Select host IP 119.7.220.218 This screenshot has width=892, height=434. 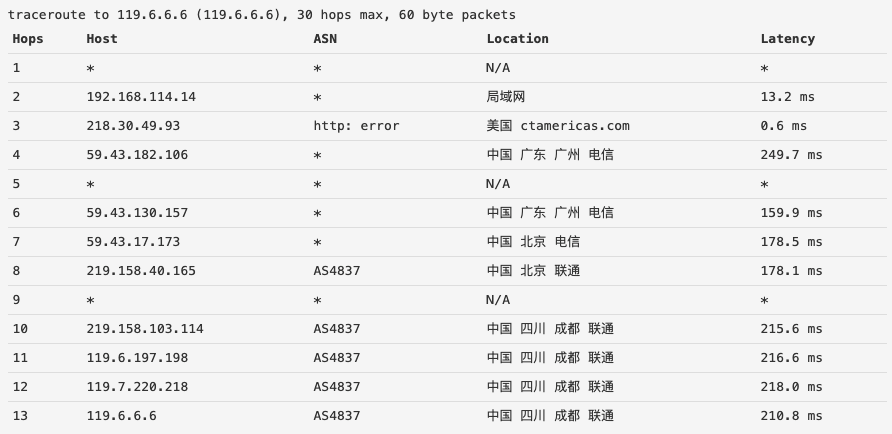137,387
